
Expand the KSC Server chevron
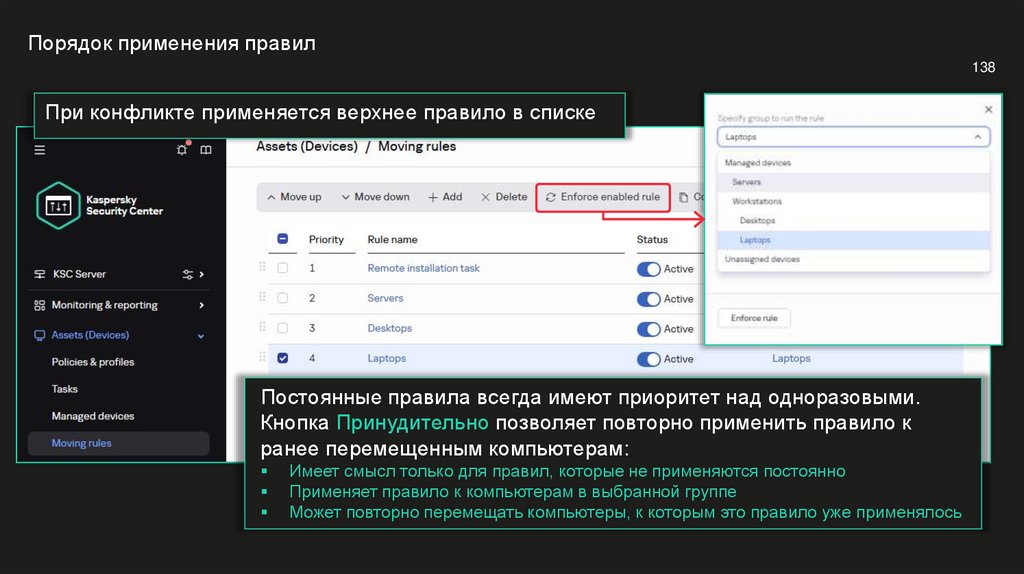click(202, 274)
